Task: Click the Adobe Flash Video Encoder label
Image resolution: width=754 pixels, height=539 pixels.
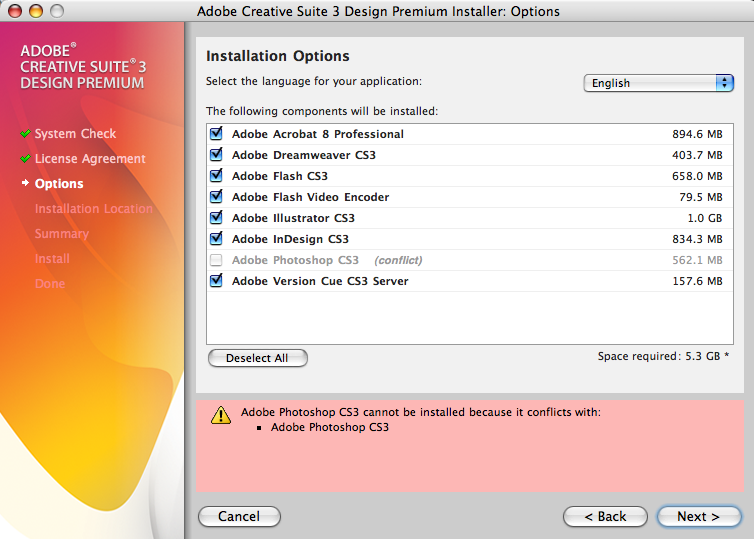Action: [310, 197]
